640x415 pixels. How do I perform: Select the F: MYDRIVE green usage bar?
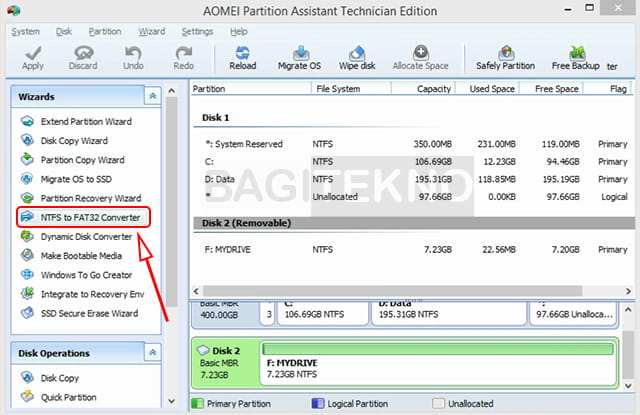coord(438,349)
